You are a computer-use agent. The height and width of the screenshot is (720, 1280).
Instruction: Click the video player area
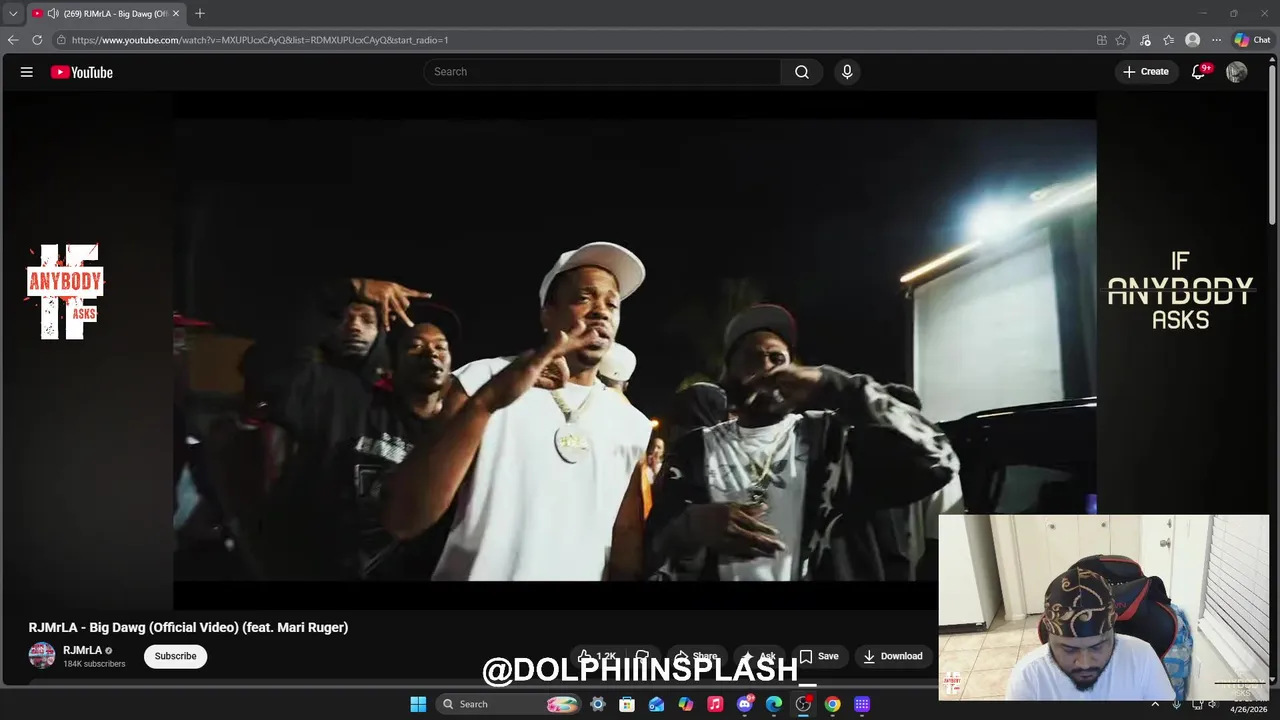634,350
